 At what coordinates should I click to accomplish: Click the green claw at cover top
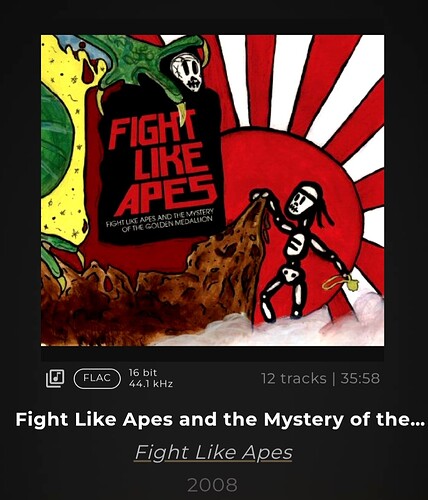click(x=147, y=62)
